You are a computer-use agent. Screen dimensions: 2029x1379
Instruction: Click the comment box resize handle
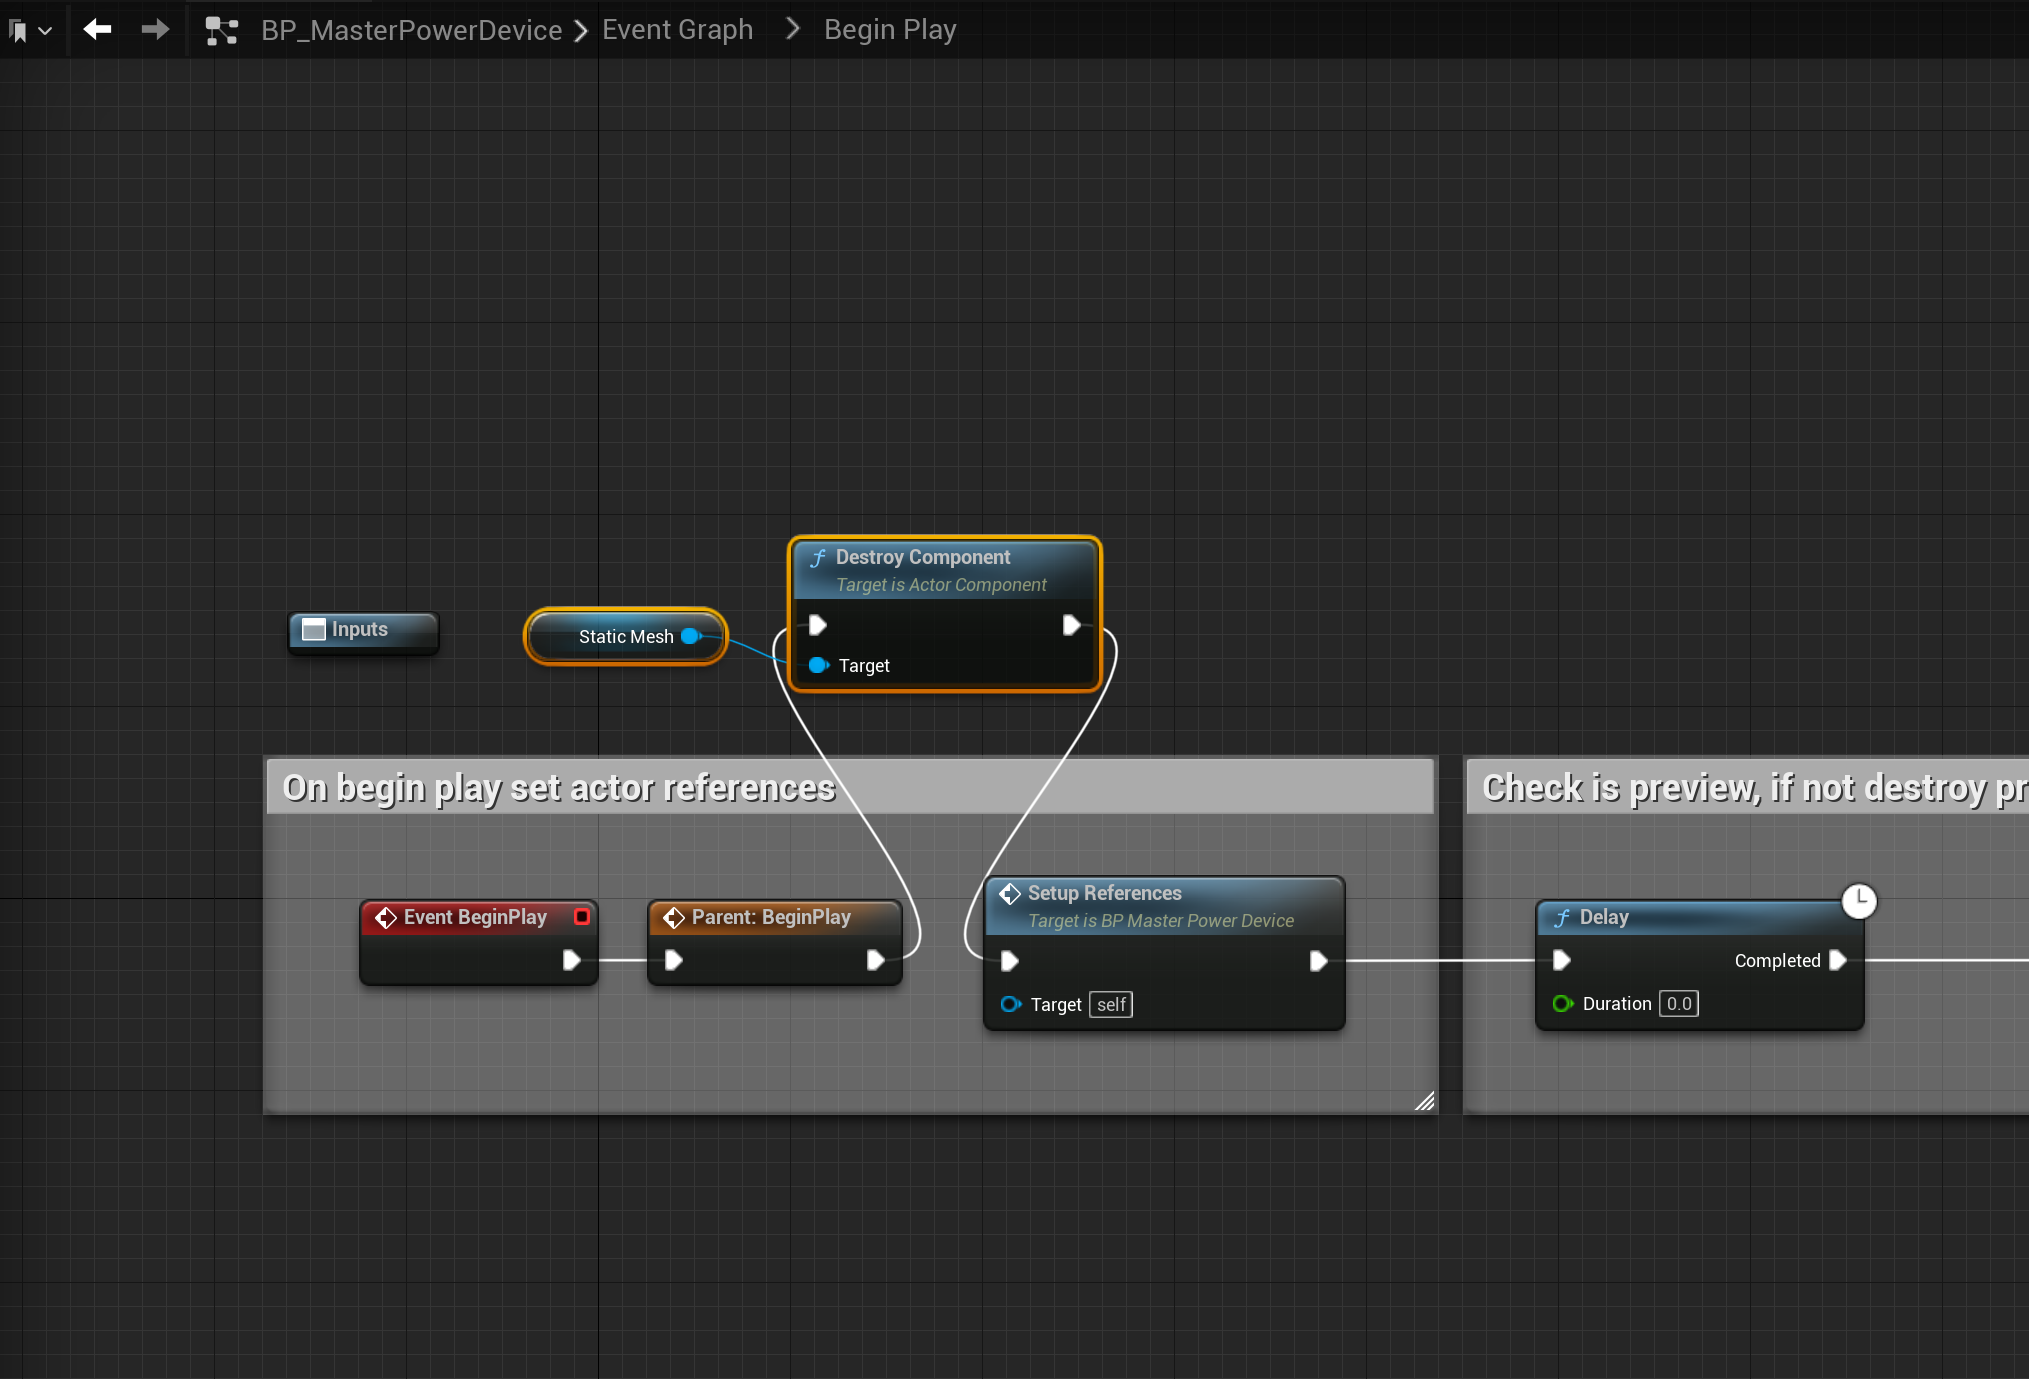[x=1424, y=1101]
